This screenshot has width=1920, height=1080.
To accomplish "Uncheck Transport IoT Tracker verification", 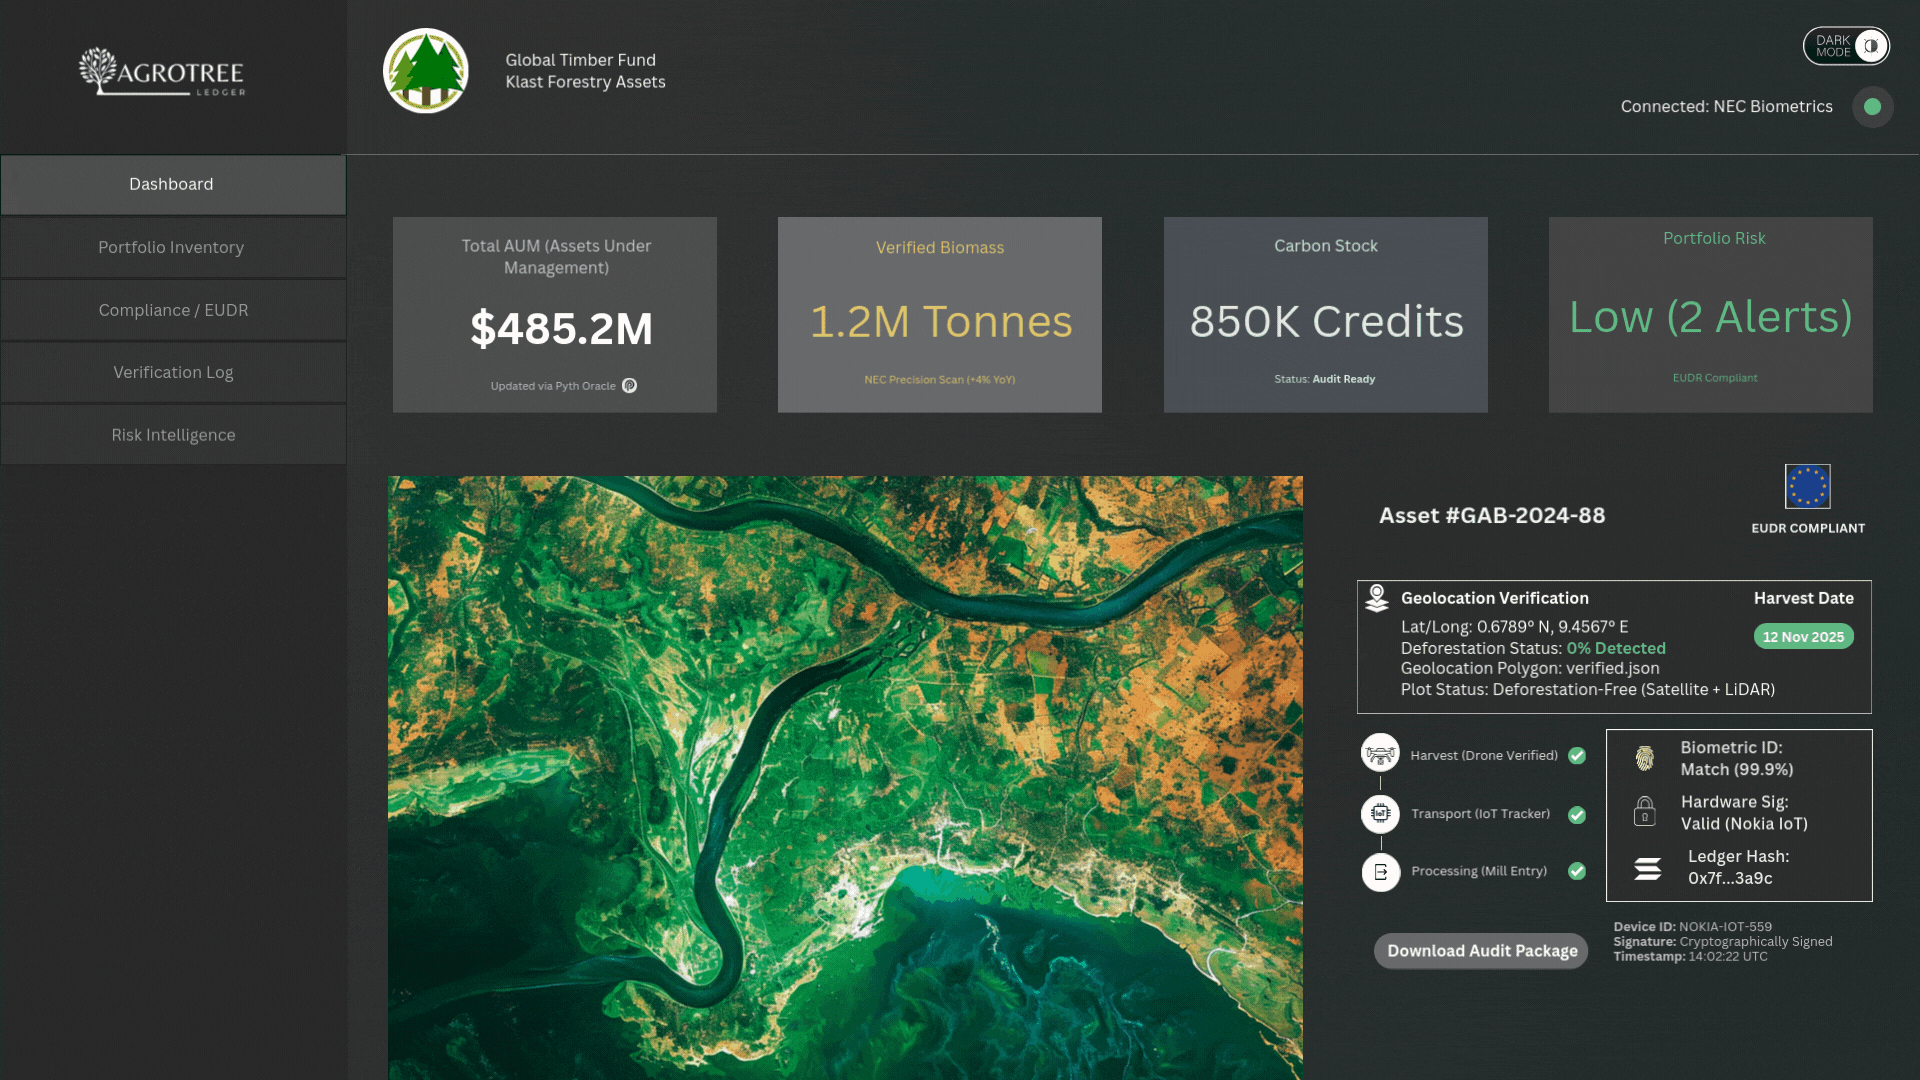I will pyautogui.click(x=1577, y=815).
